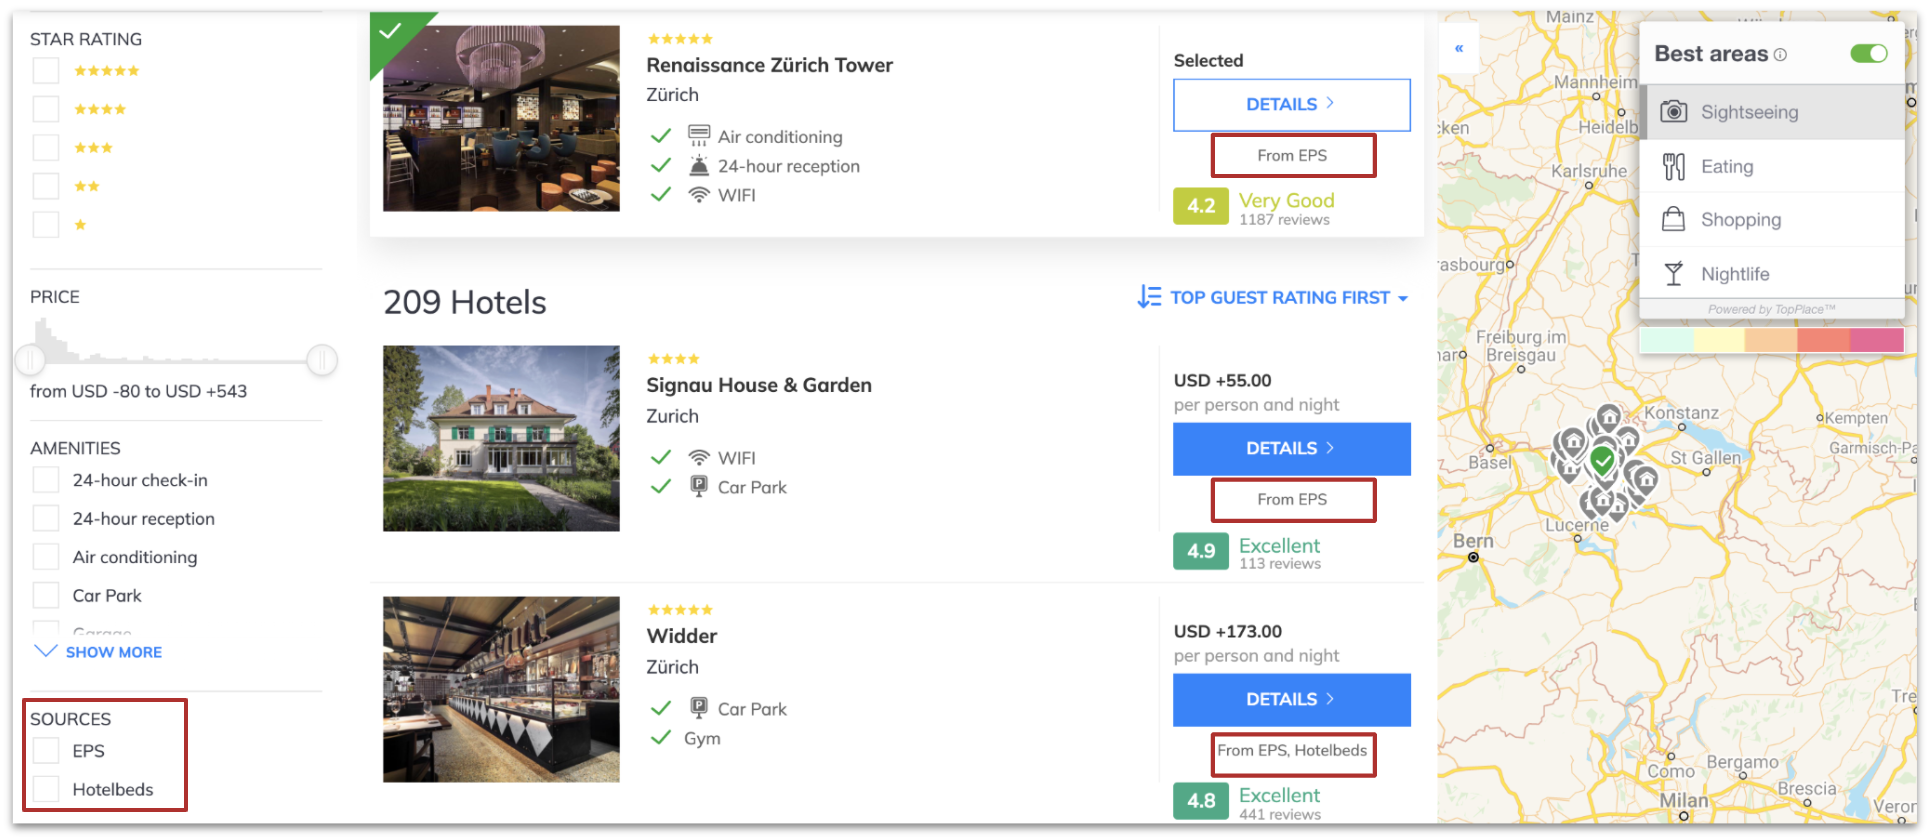Click the sort order icon beside Top Guest Rating
Image resolution: width=1932 pixels, height=840 pixels.
click(x=1149, y=297)
